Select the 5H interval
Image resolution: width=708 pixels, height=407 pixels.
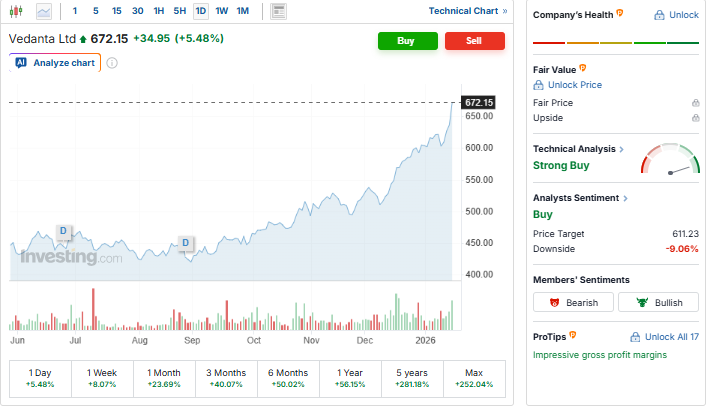coord(180,11)
